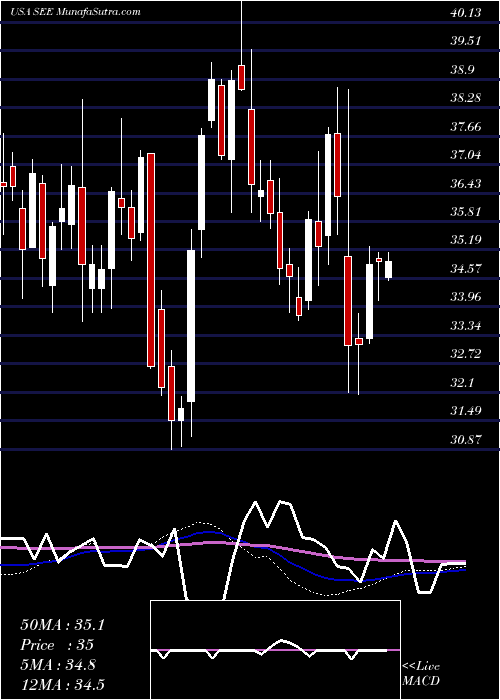Click the last white candlestick on the right
This screenshot has width=500, height=700.
[388, 270]
